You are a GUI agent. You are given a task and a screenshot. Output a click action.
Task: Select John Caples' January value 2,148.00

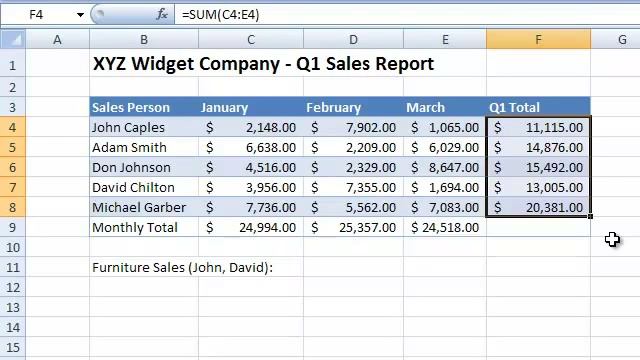point(251,127)
